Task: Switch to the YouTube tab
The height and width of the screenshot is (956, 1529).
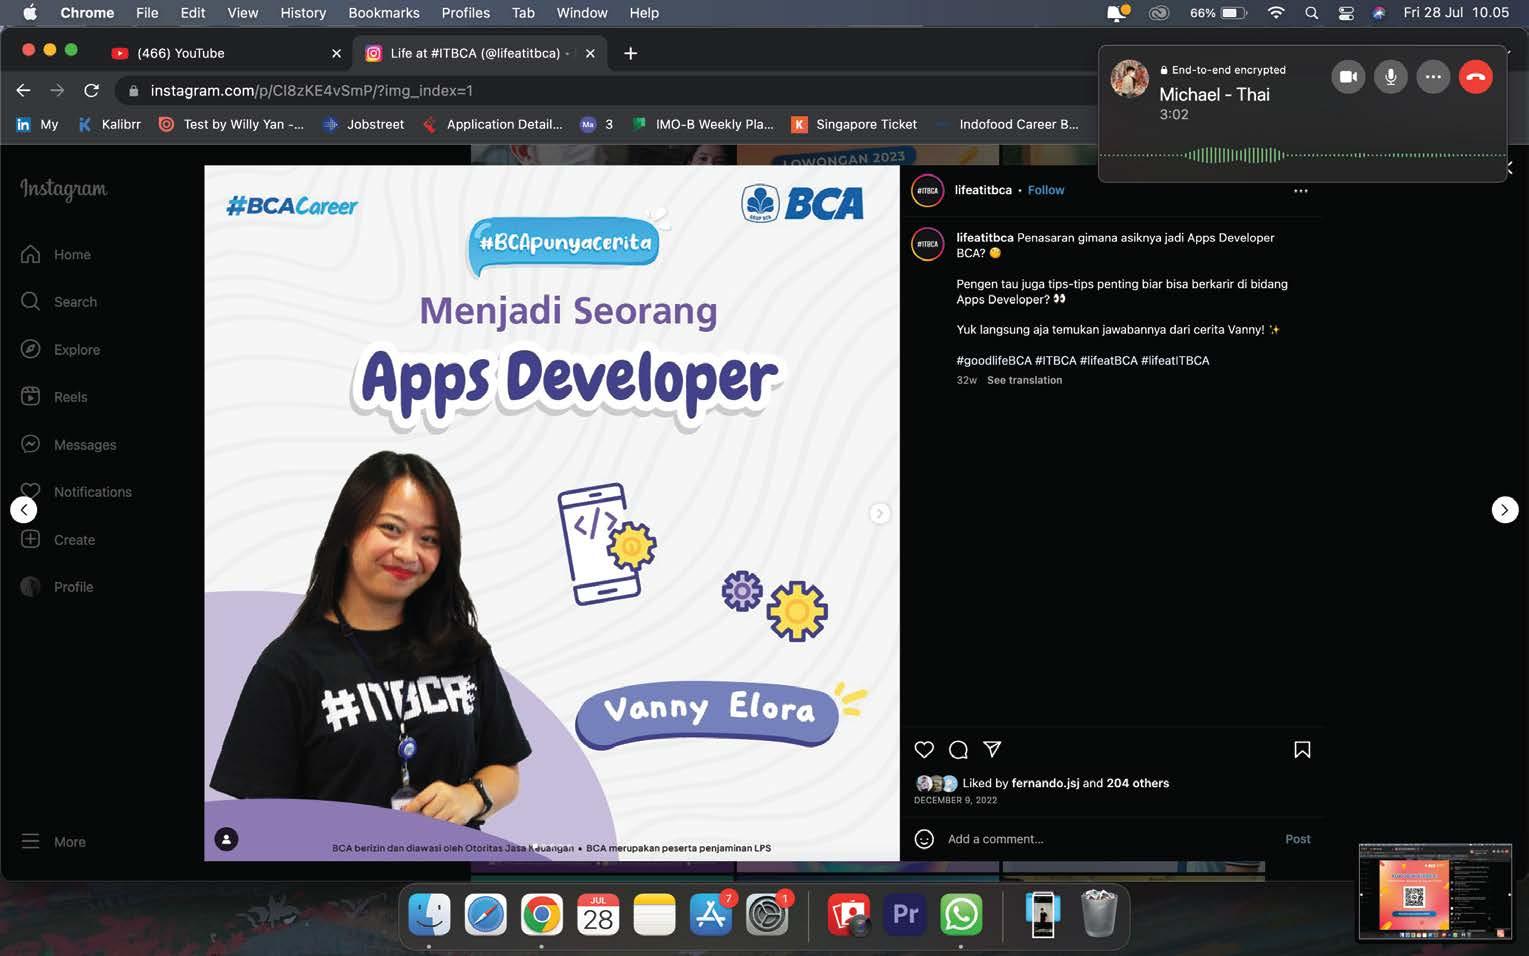Action: pyautogui.click(x=224, y=53)
